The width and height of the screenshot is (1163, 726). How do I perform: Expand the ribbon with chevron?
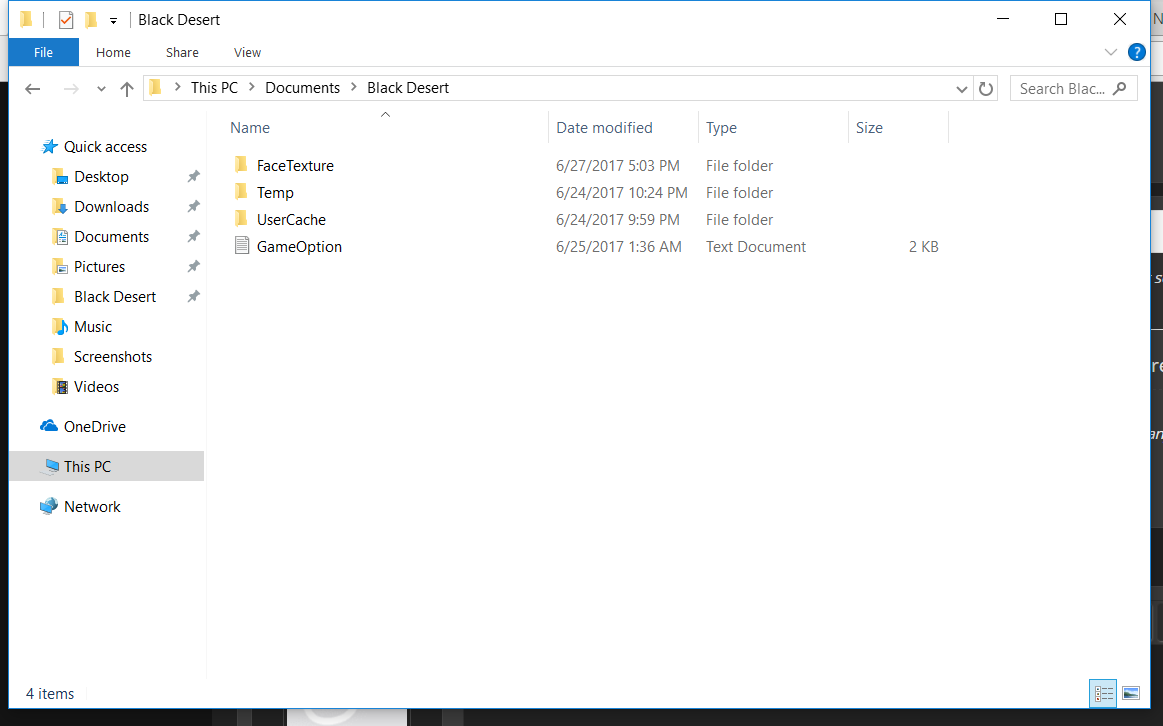point(1111,52)
